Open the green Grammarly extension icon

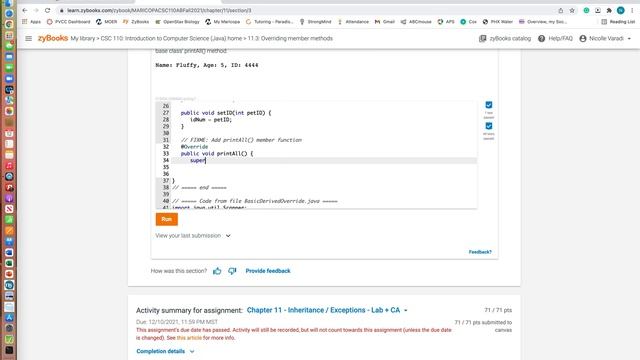pyautogui.click(x=586, y=10)
